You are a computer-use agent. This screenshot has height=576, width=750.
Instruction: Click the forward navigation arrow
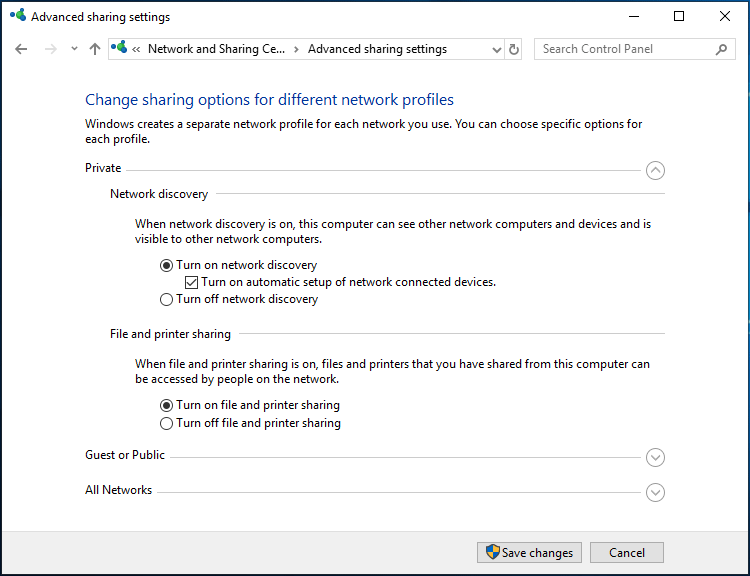pyautogui.click(x=50, y=49)
